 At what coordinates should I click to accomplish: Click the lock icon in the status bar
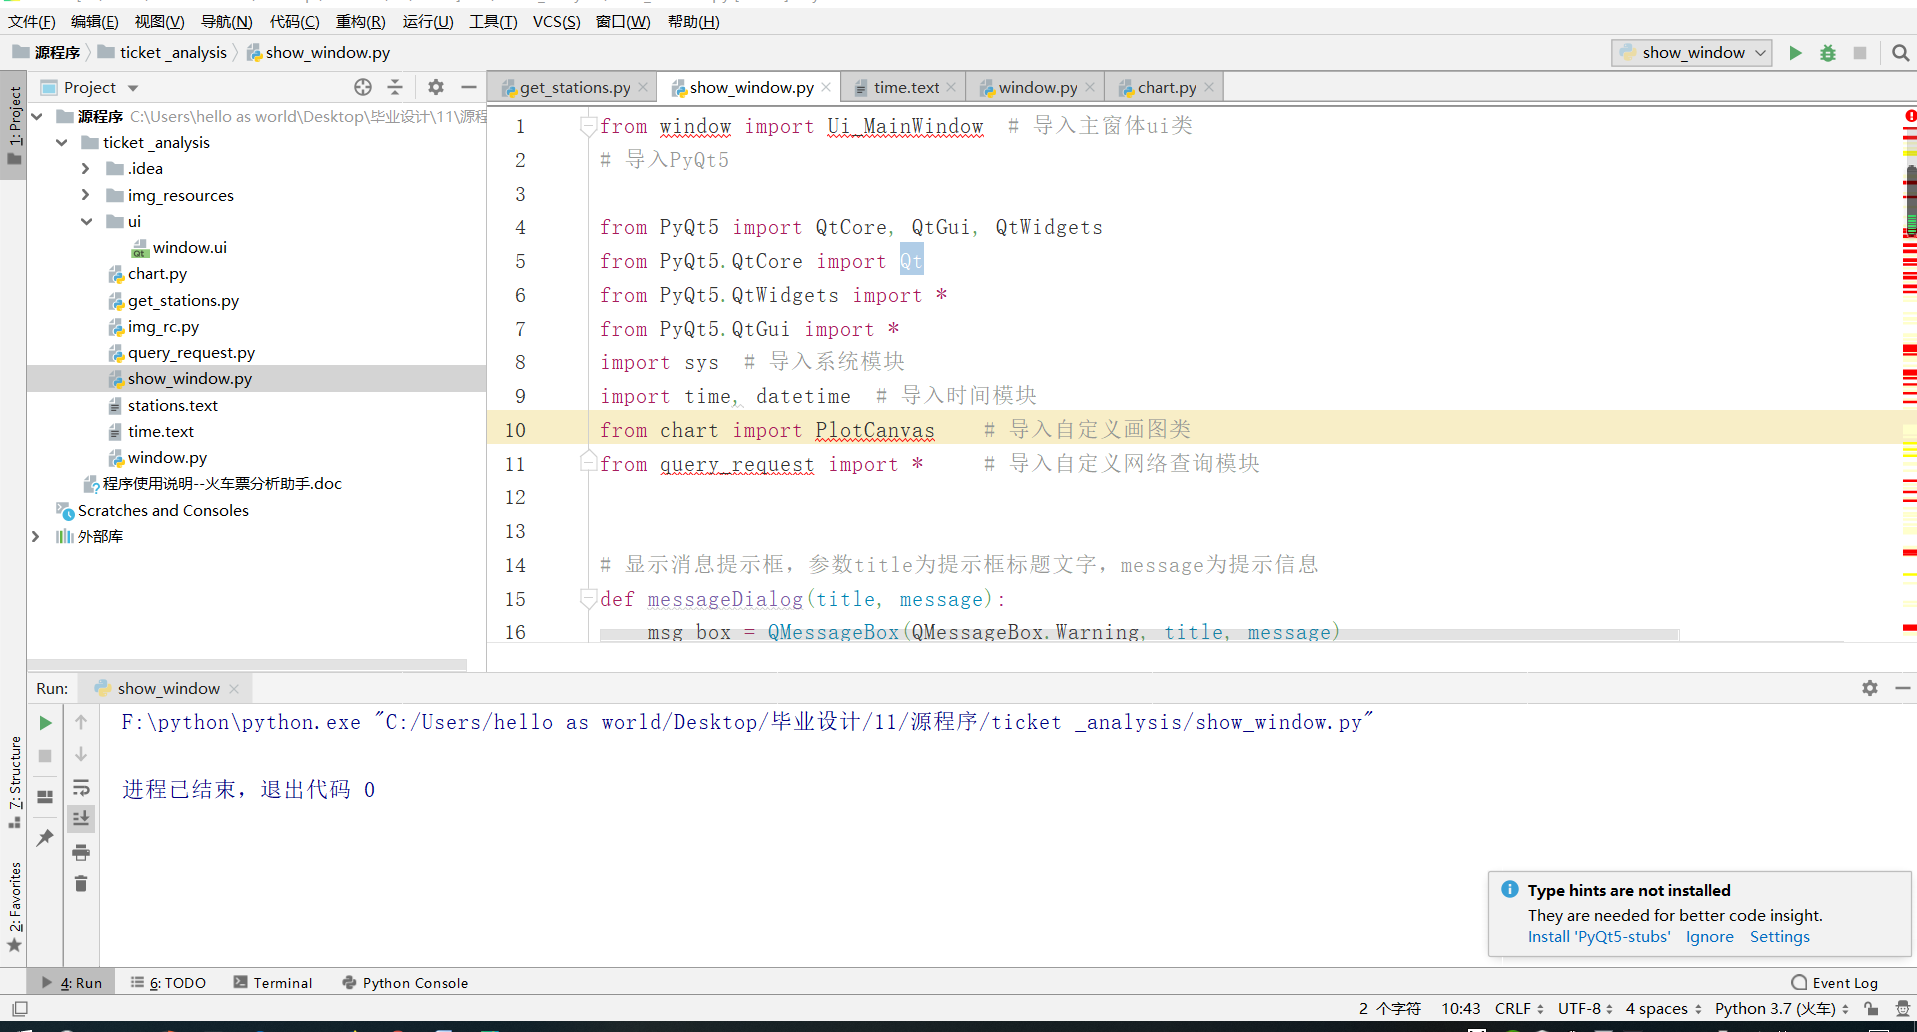click(1871, 1009)
